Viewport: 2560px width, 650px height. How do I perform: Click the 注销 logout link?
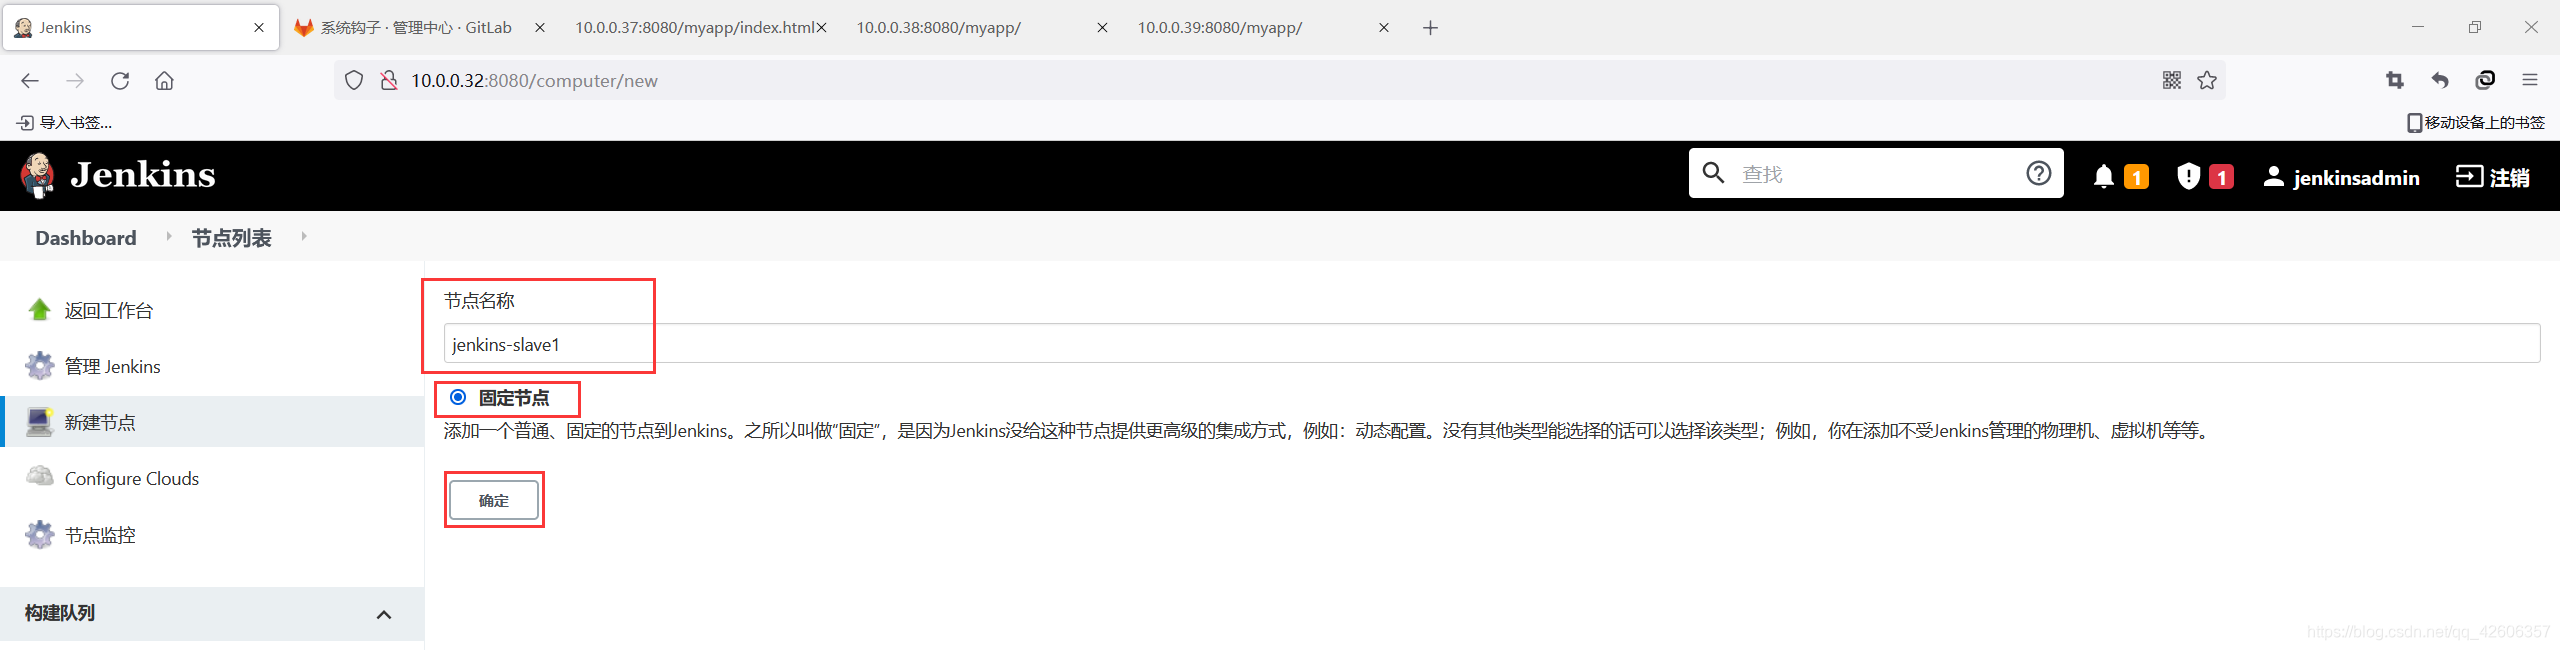(2493, 177)
